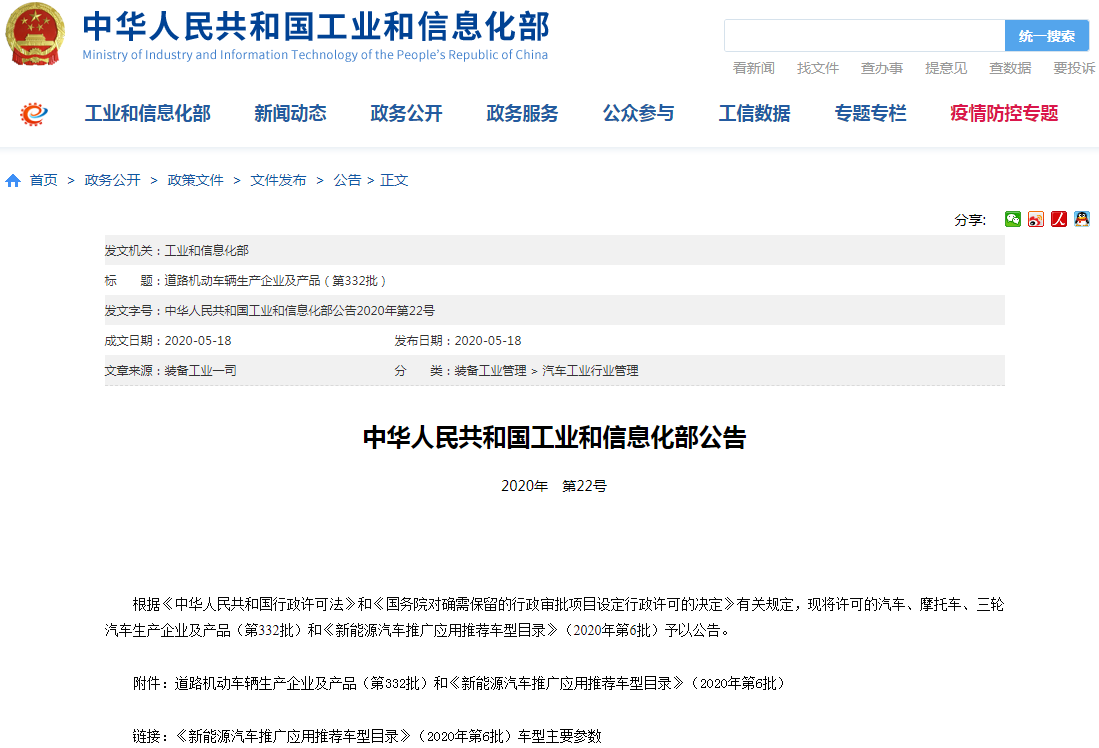Open the 专题专栏 menu item
The height and width of the screenshot is (748, 1099).
(871, 114)
